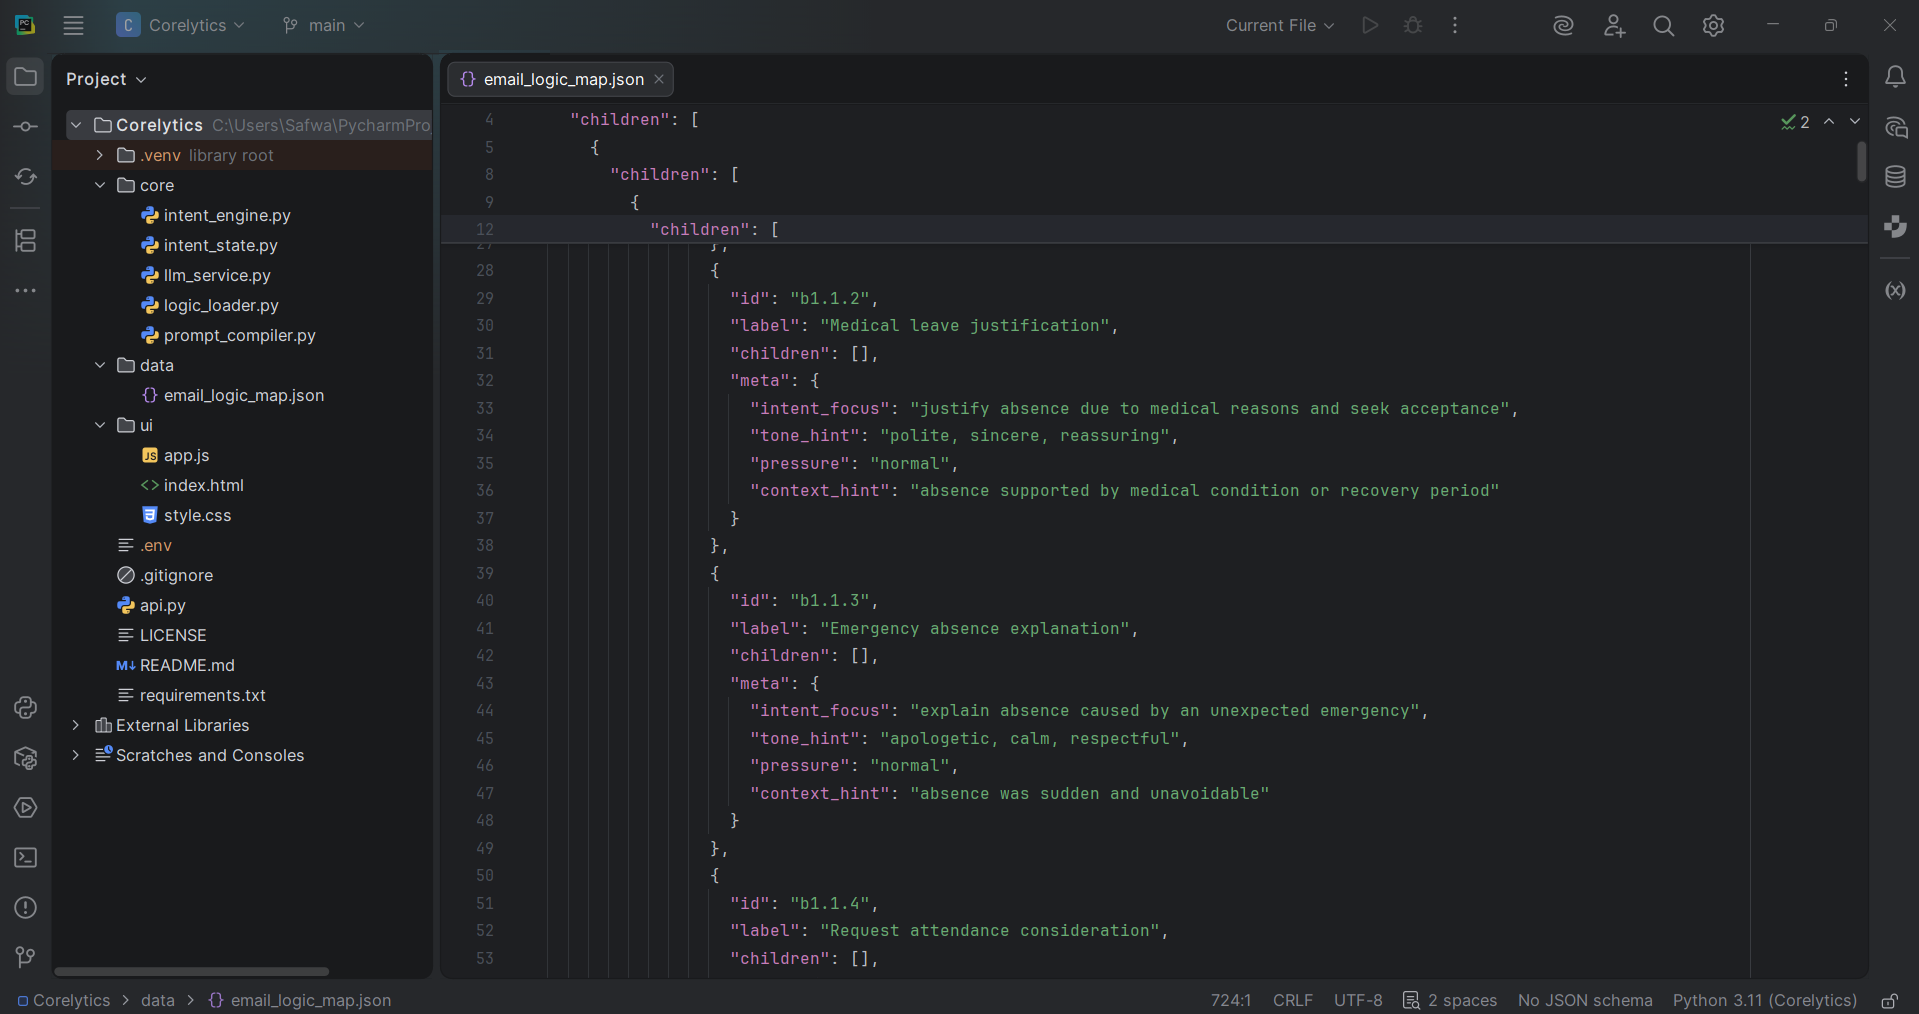
Task: Open the Services tool window
Action: tap(26, 808)
